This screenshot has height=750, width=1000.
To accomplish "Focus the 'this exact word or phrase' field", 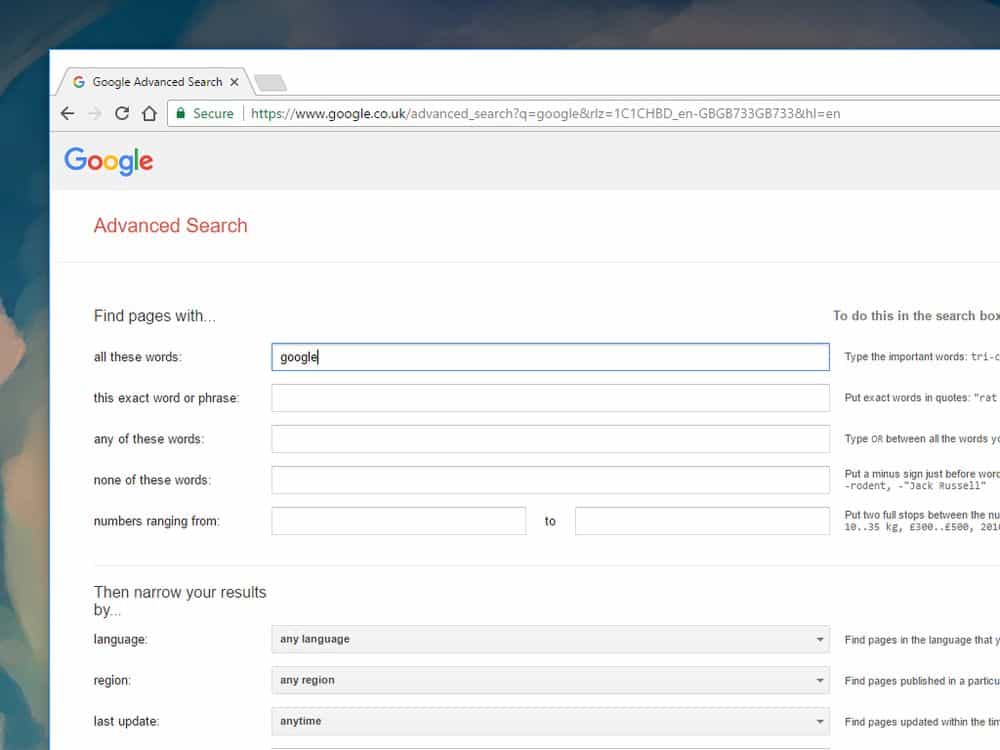I will point(549,398).
